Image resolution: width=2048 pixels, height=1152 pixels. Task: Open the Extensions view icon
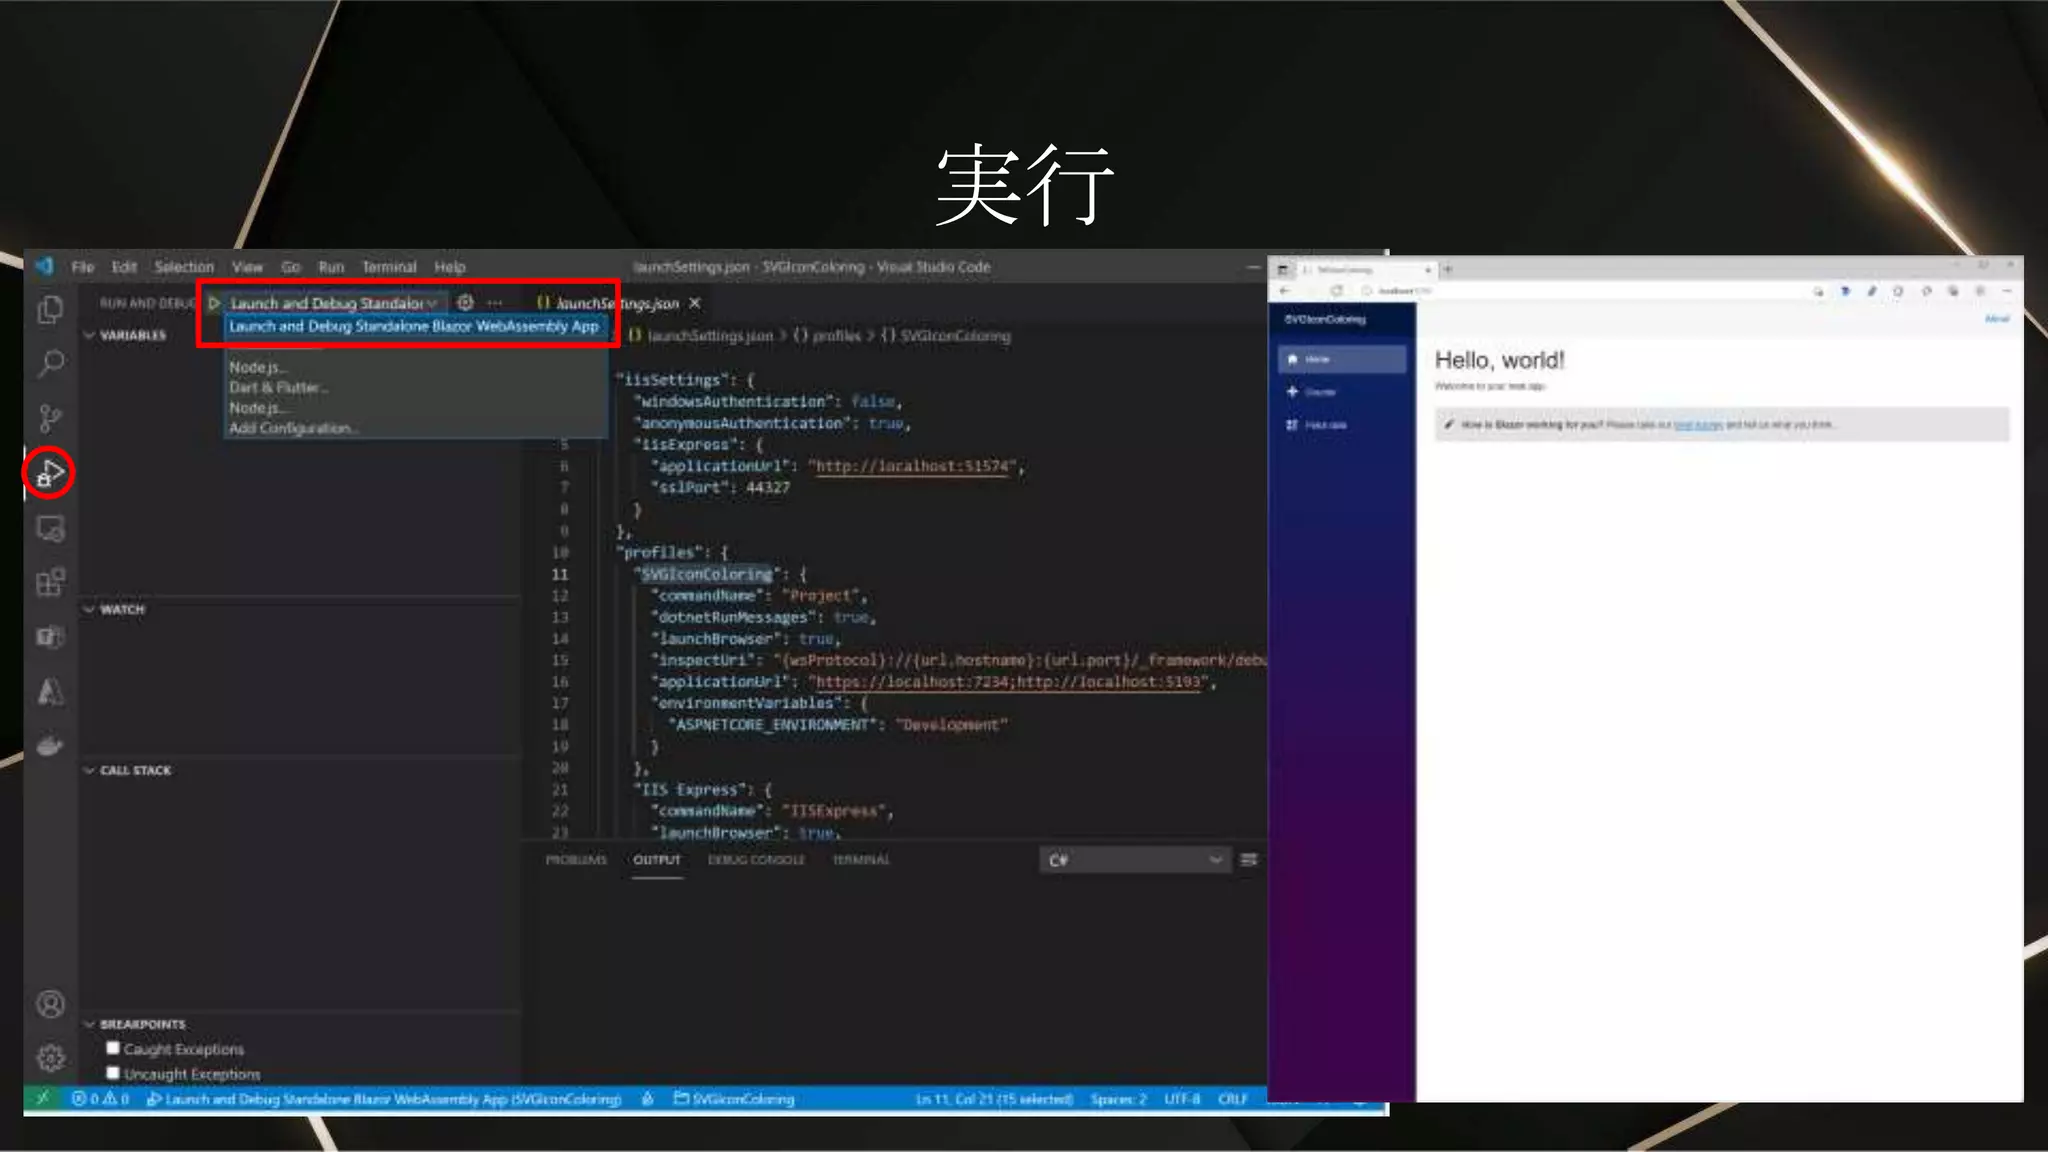coord(50,582)
